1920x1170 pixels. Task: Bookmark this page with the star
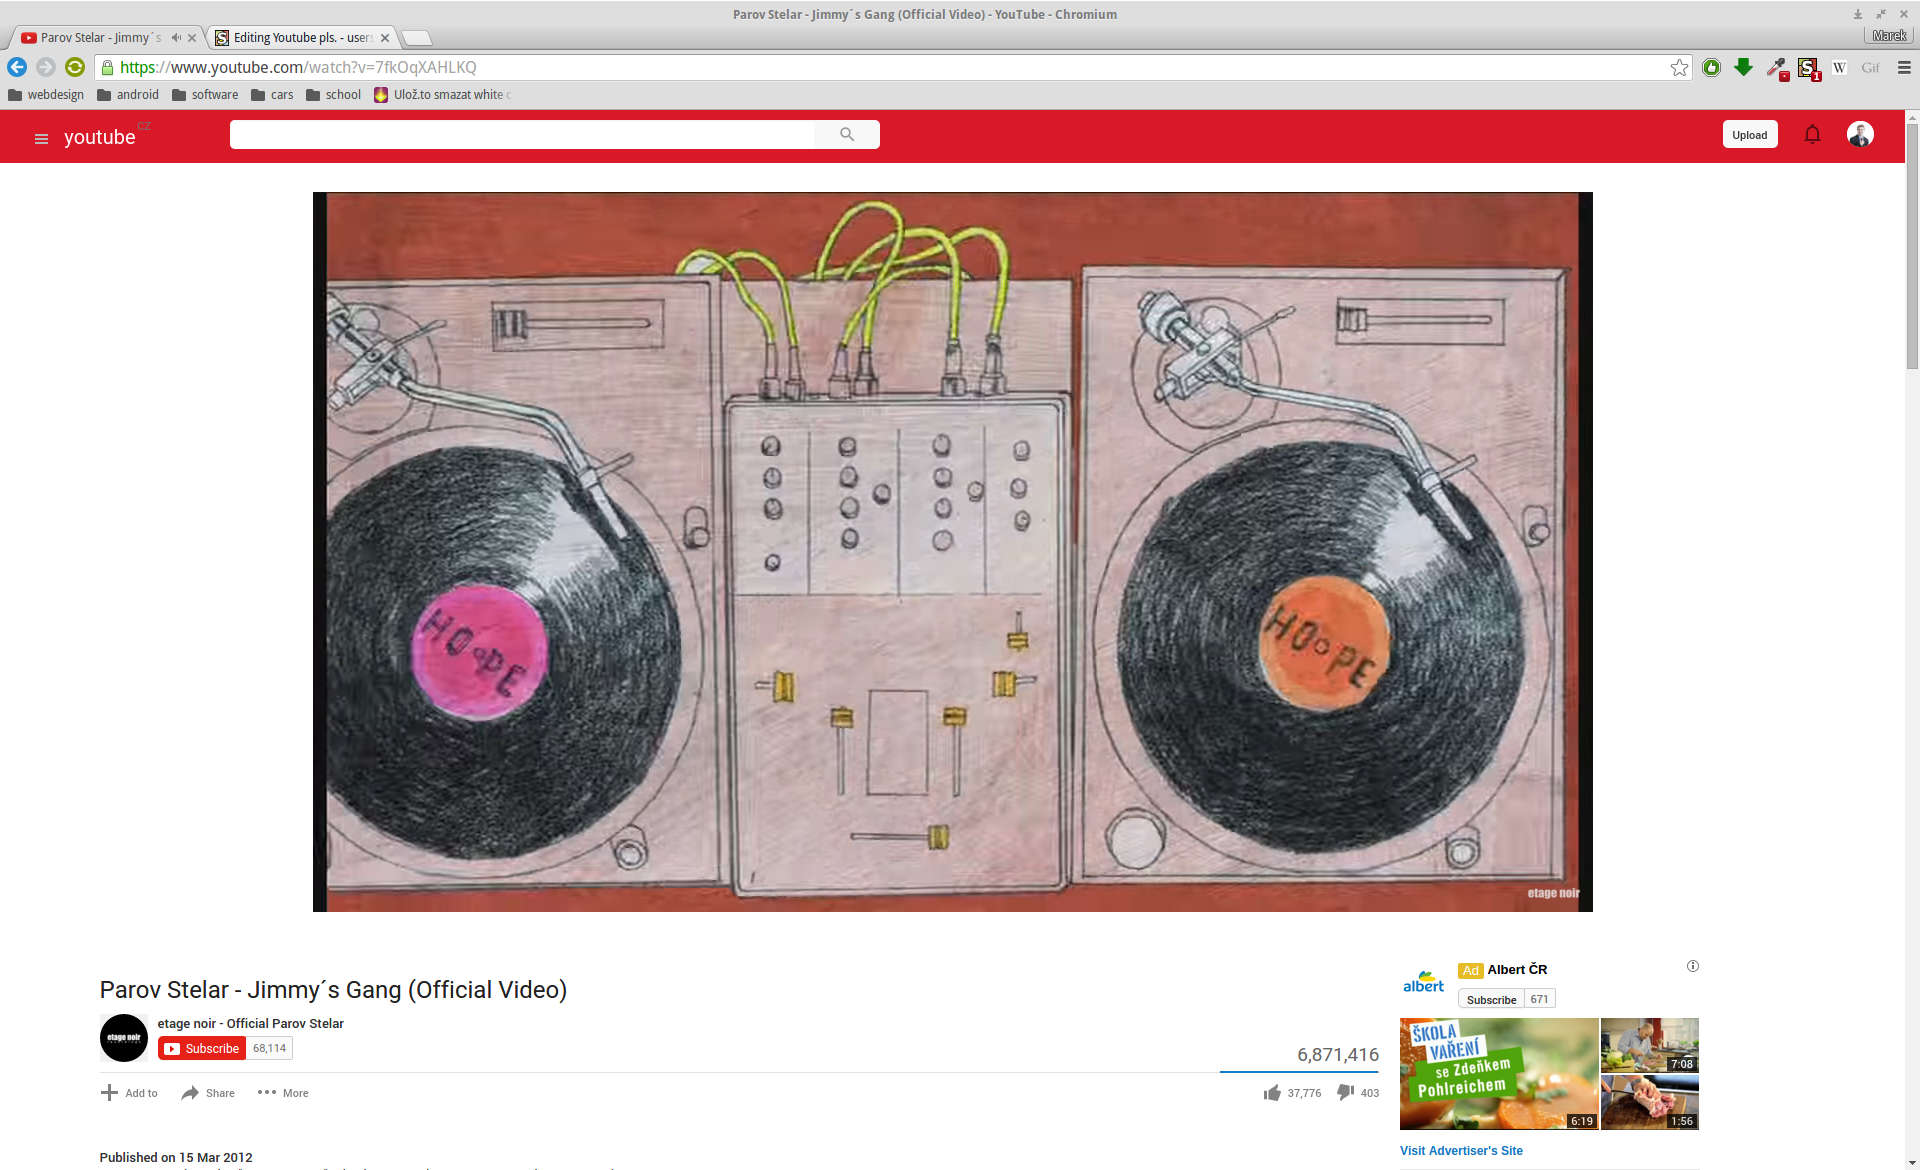(1679, 67)
